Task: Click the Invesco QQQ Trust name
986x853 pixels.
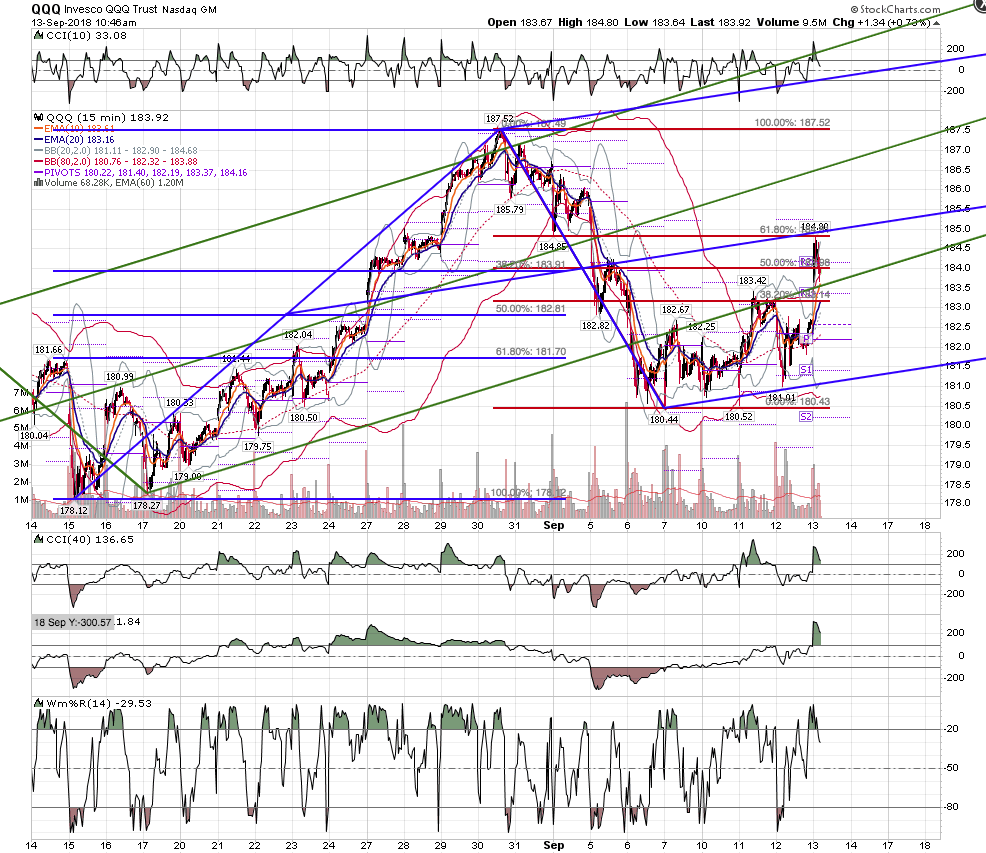Action: pyautogui.click(x=111, y=9)
